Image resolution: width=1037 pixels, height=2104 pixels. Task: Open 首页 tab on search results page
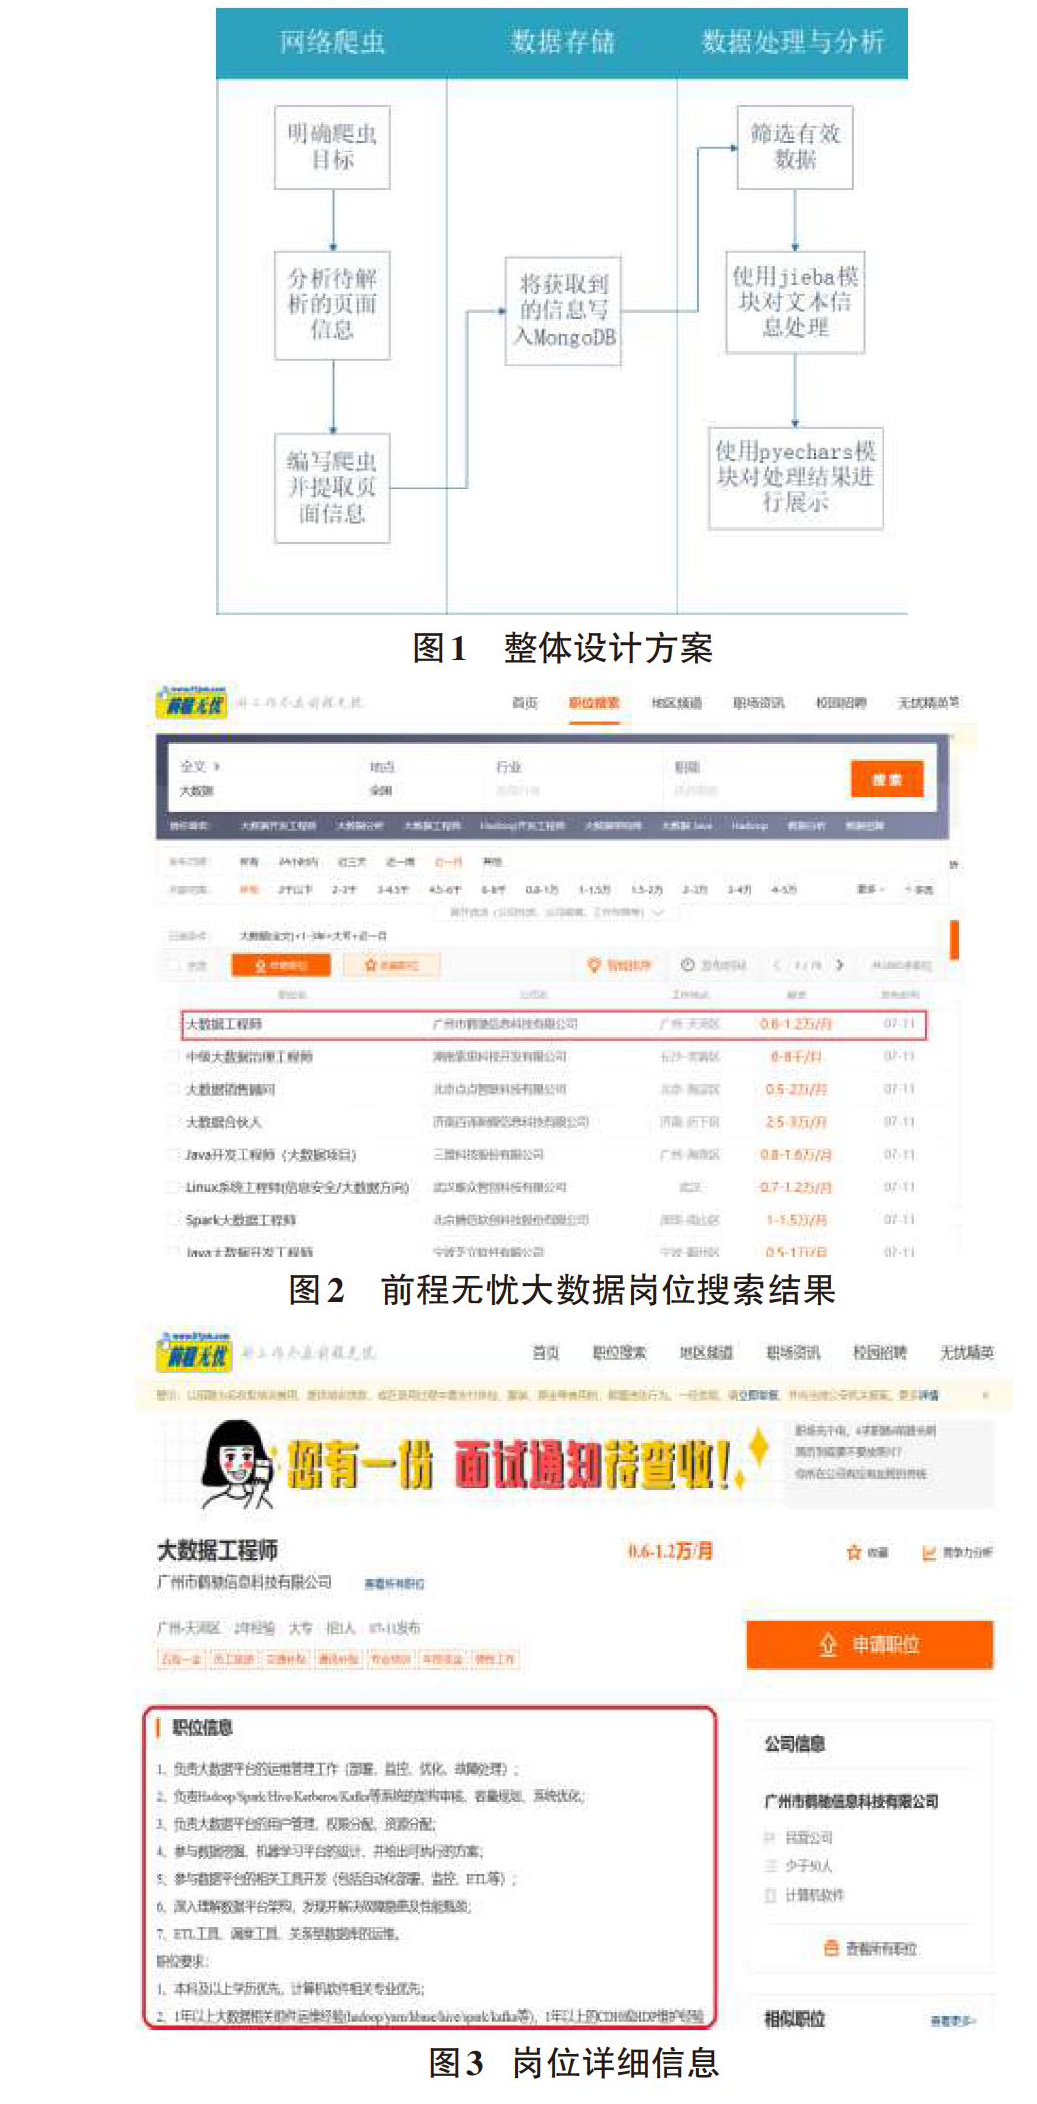tap(525, 703)
